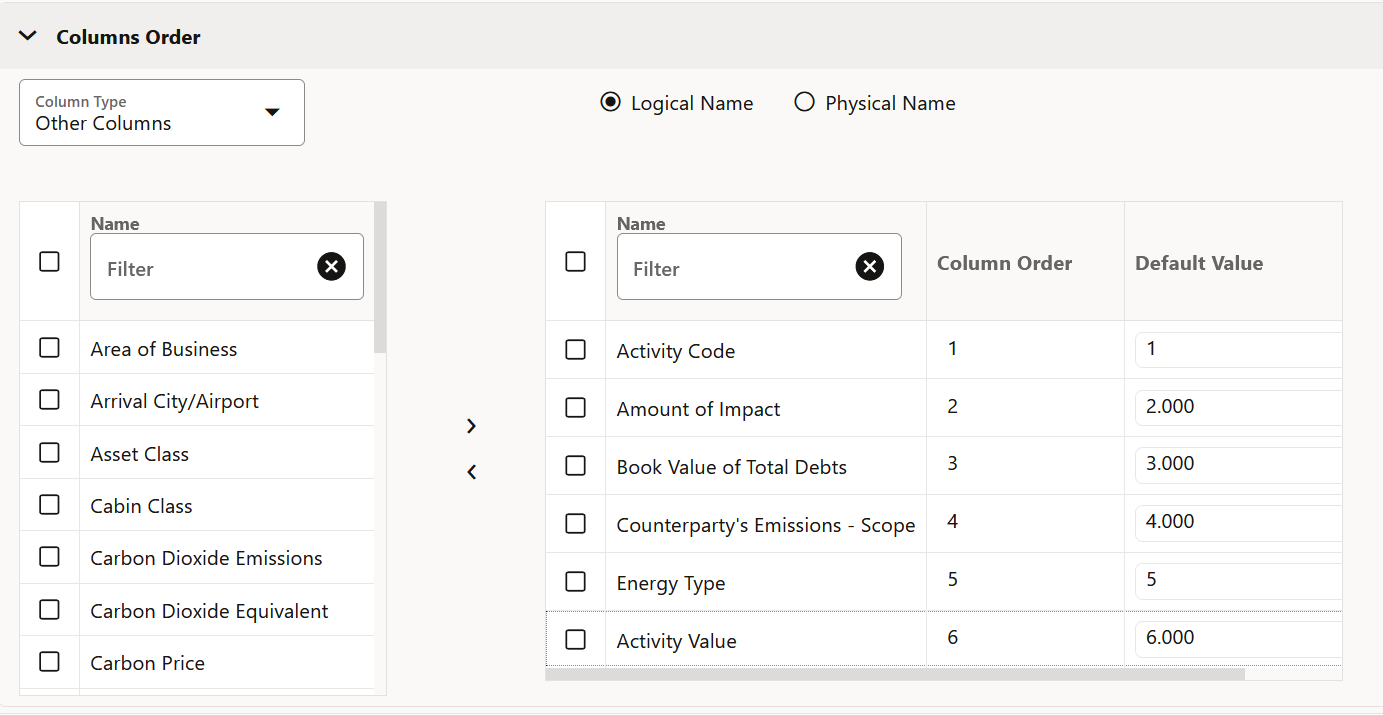This screenshot has height=715, width=1383.
Task: Check the Area of Business checkbox
Action: tap(49, 348)
